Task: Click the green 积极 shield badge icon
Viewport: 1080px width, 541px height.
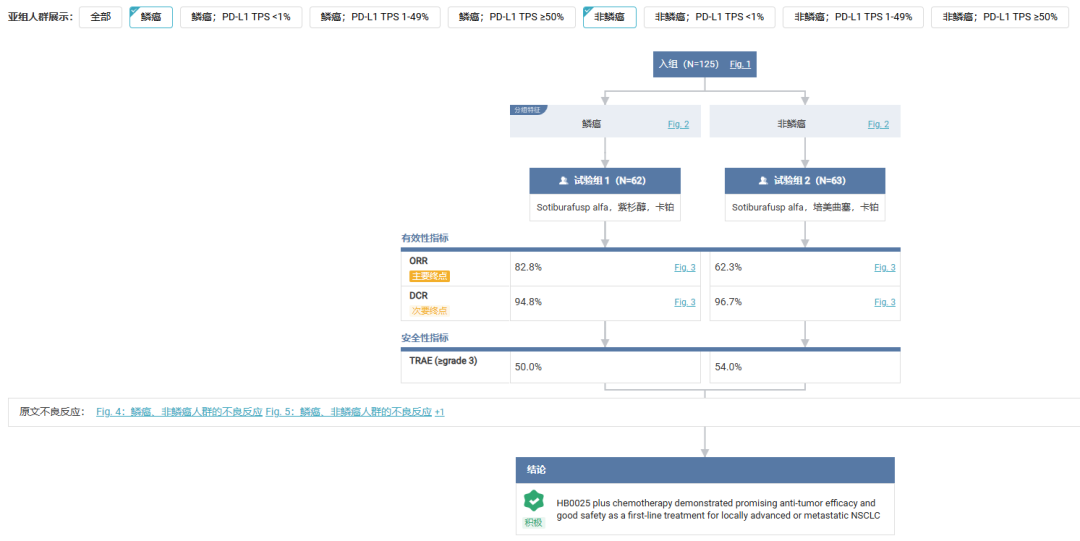Action: (x=533, y=501)
